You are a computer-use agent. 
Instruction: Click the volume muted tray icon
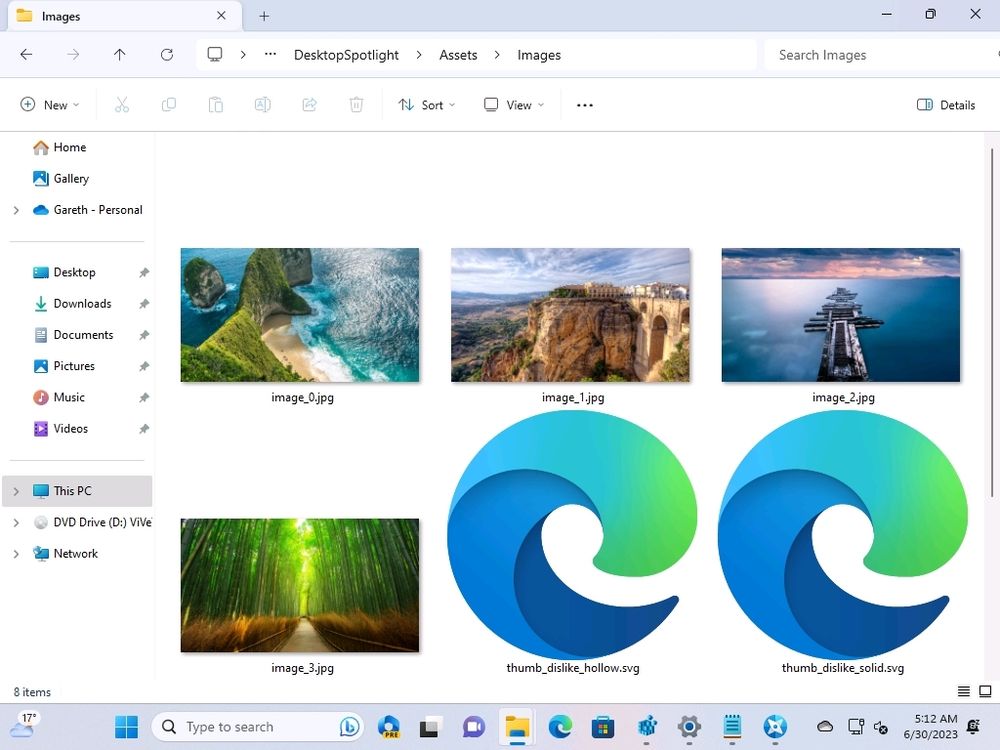coord(881,727)
